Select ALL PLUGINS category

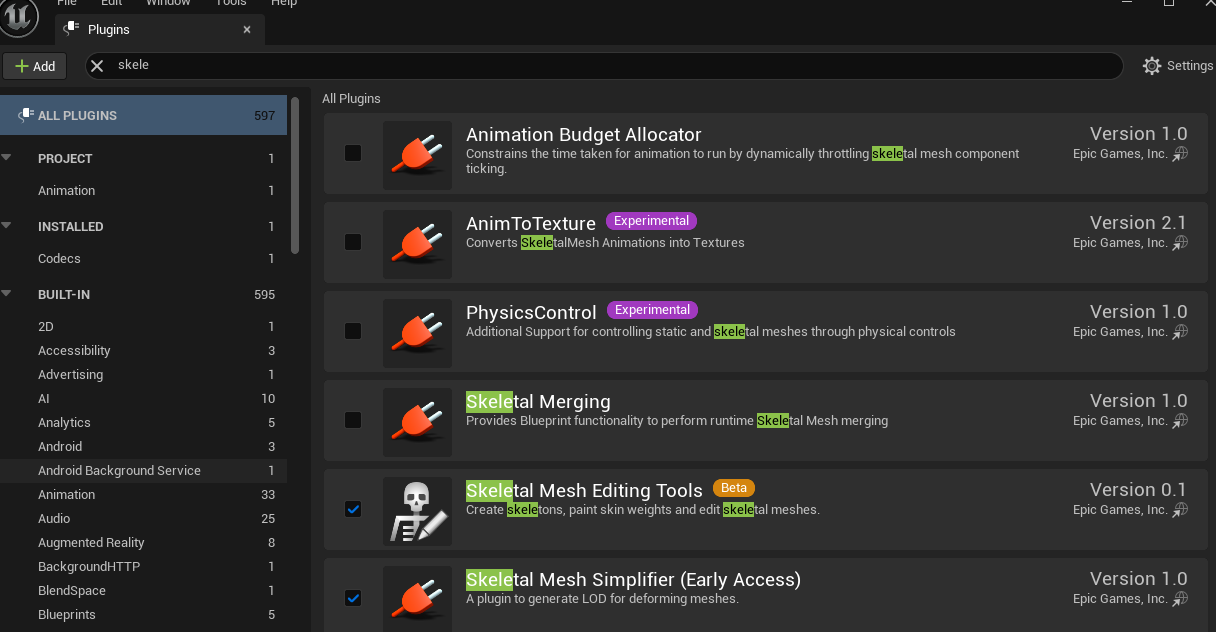click(x=143, y=115)
